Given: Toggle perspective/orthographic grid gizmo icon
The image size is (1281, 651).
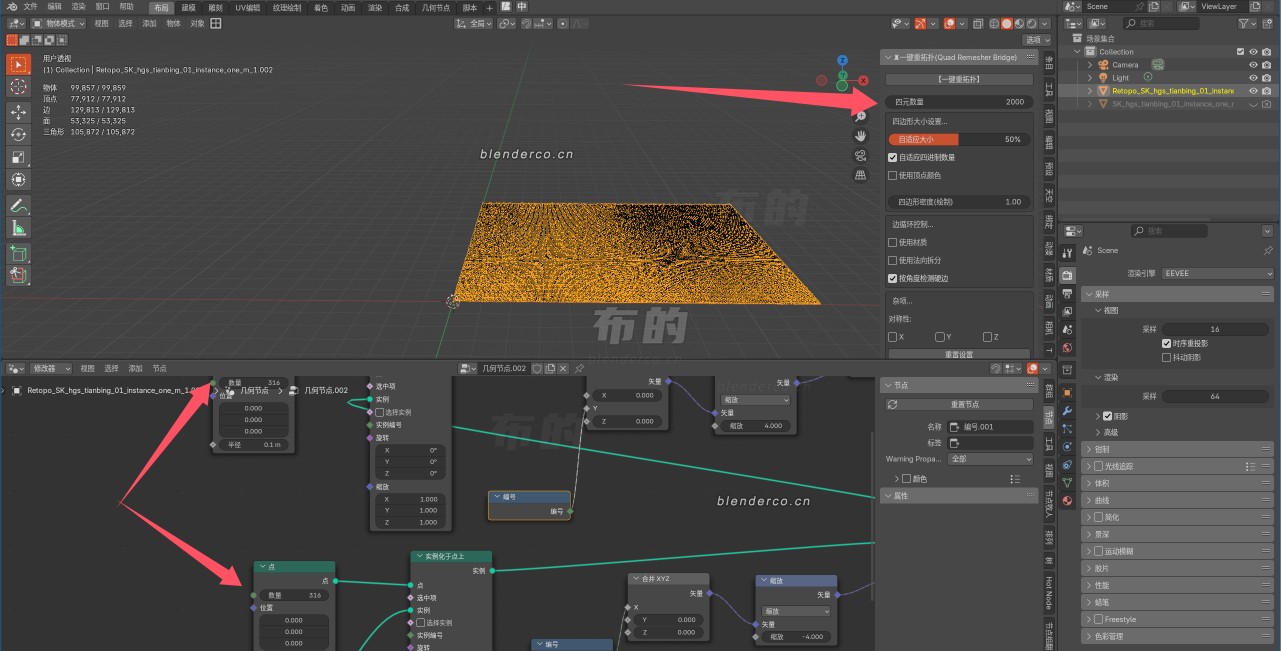Looking at the screenshot, I should click(860, 175).
